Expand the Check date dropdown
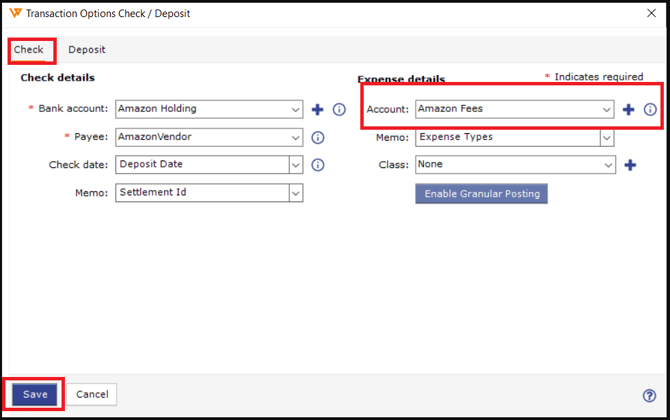 [x=296, y=165]
